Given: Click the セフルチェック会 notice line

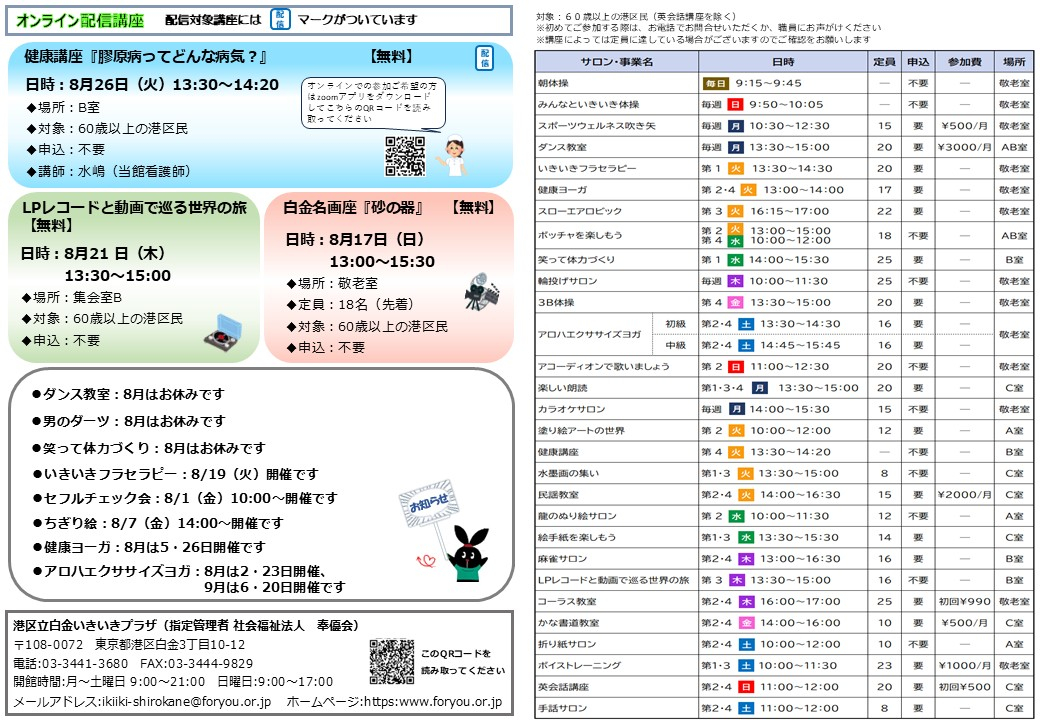Looking at the screenshot, I should pos(185,499).
